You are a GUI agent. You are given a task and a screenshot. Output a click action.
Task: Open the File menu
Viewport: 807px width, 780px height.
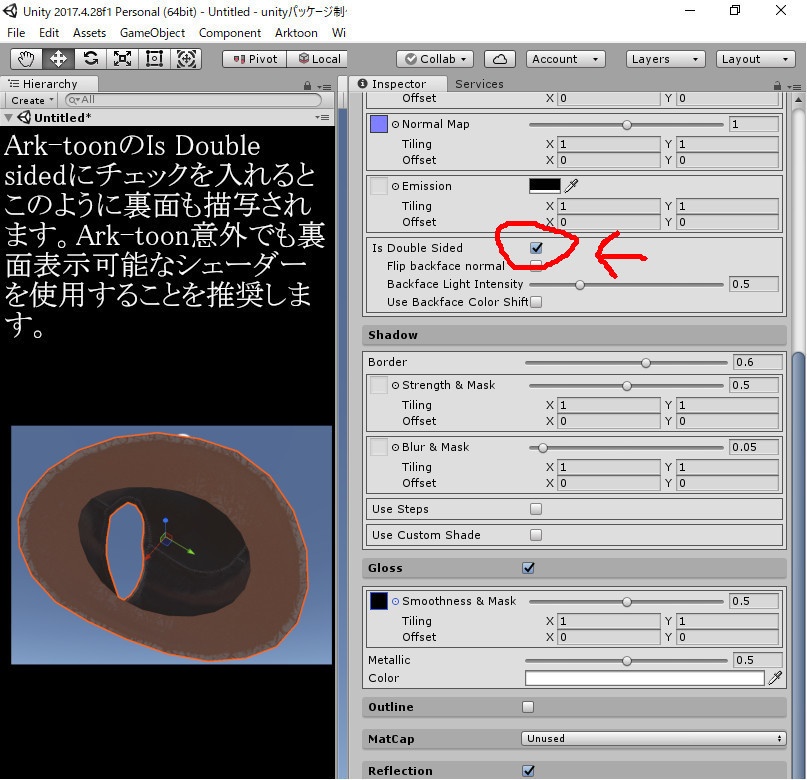click(x=16, y=33)
